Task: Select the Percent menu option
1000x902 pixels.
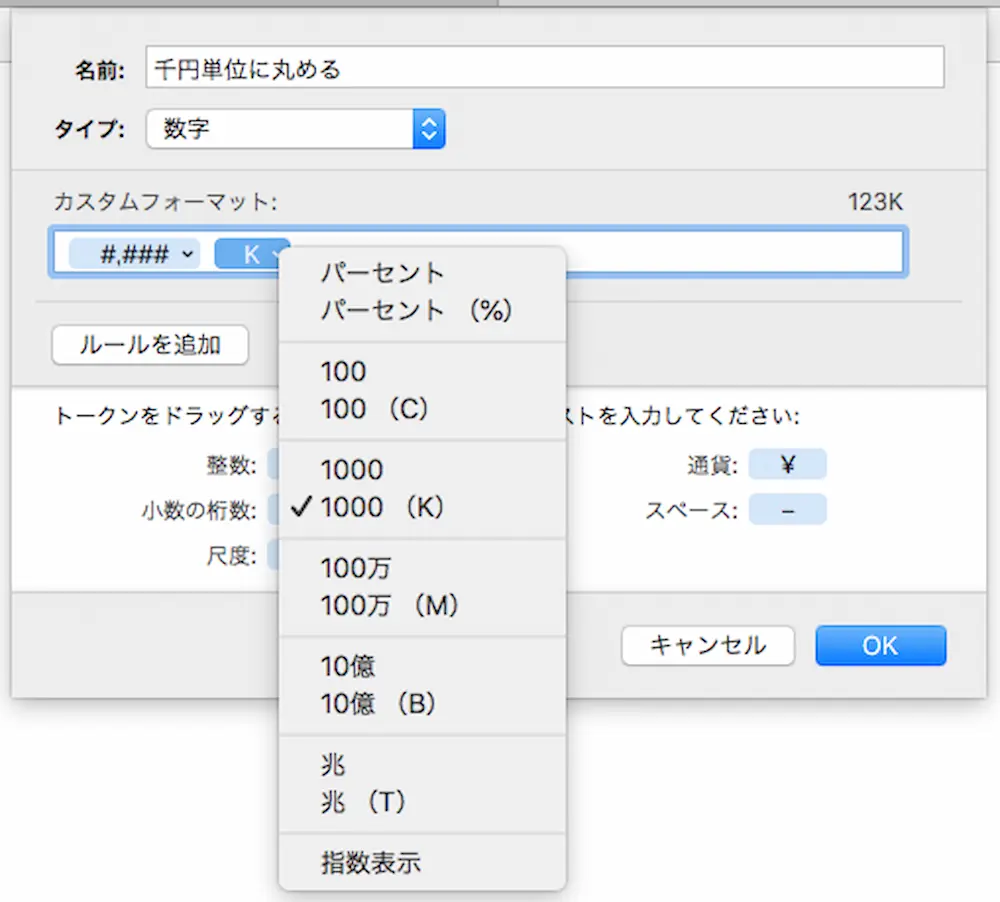Action: click(382, 273)
